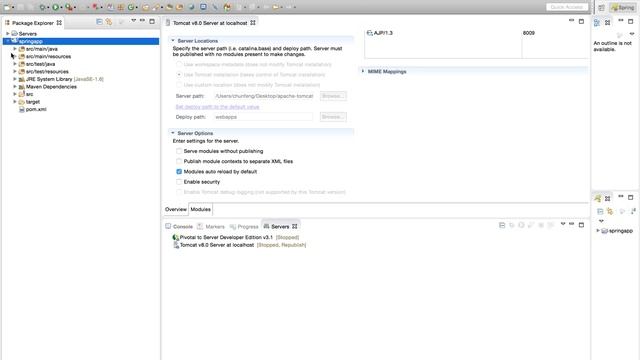Expand the MIME Mappings section
This screenshot has height=360, width=640.
[x=362, y=71]
